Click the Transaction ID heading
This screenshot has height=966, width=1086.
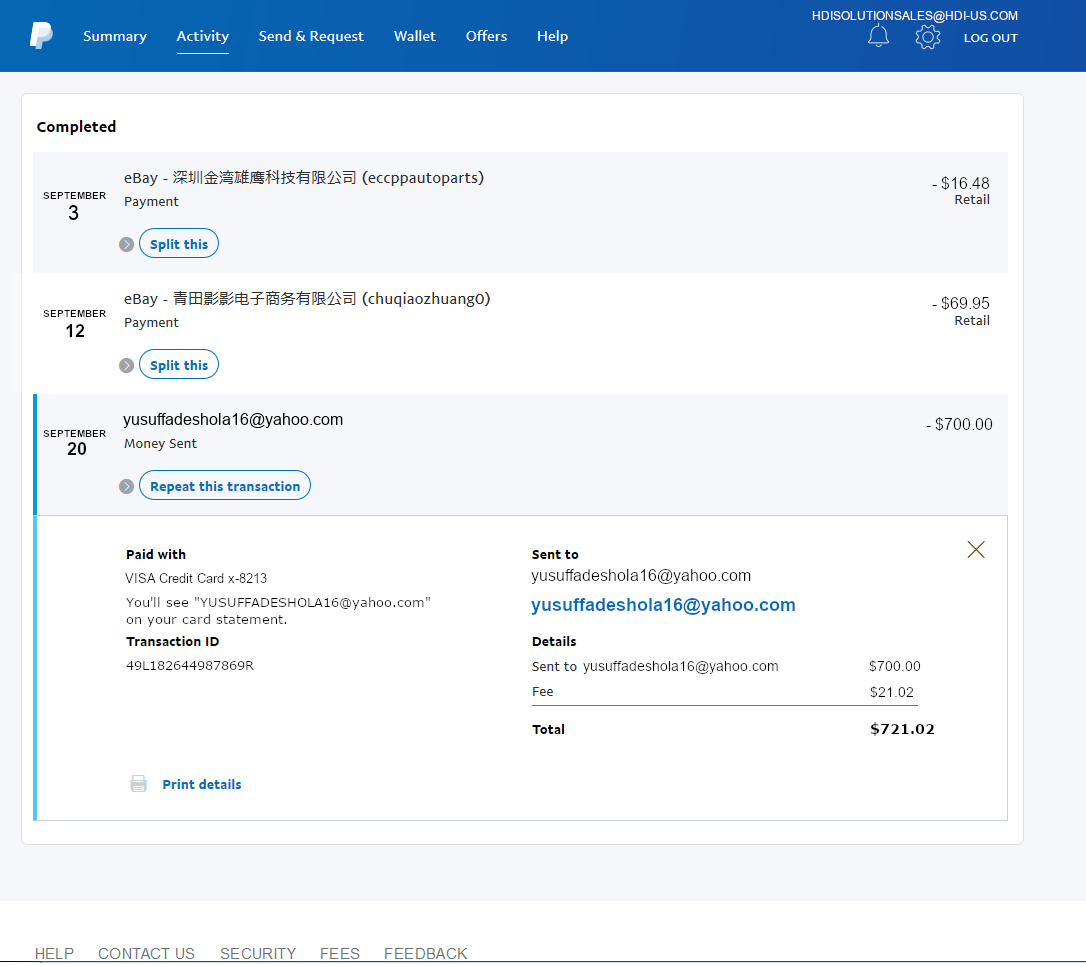(x=172, y=642)
